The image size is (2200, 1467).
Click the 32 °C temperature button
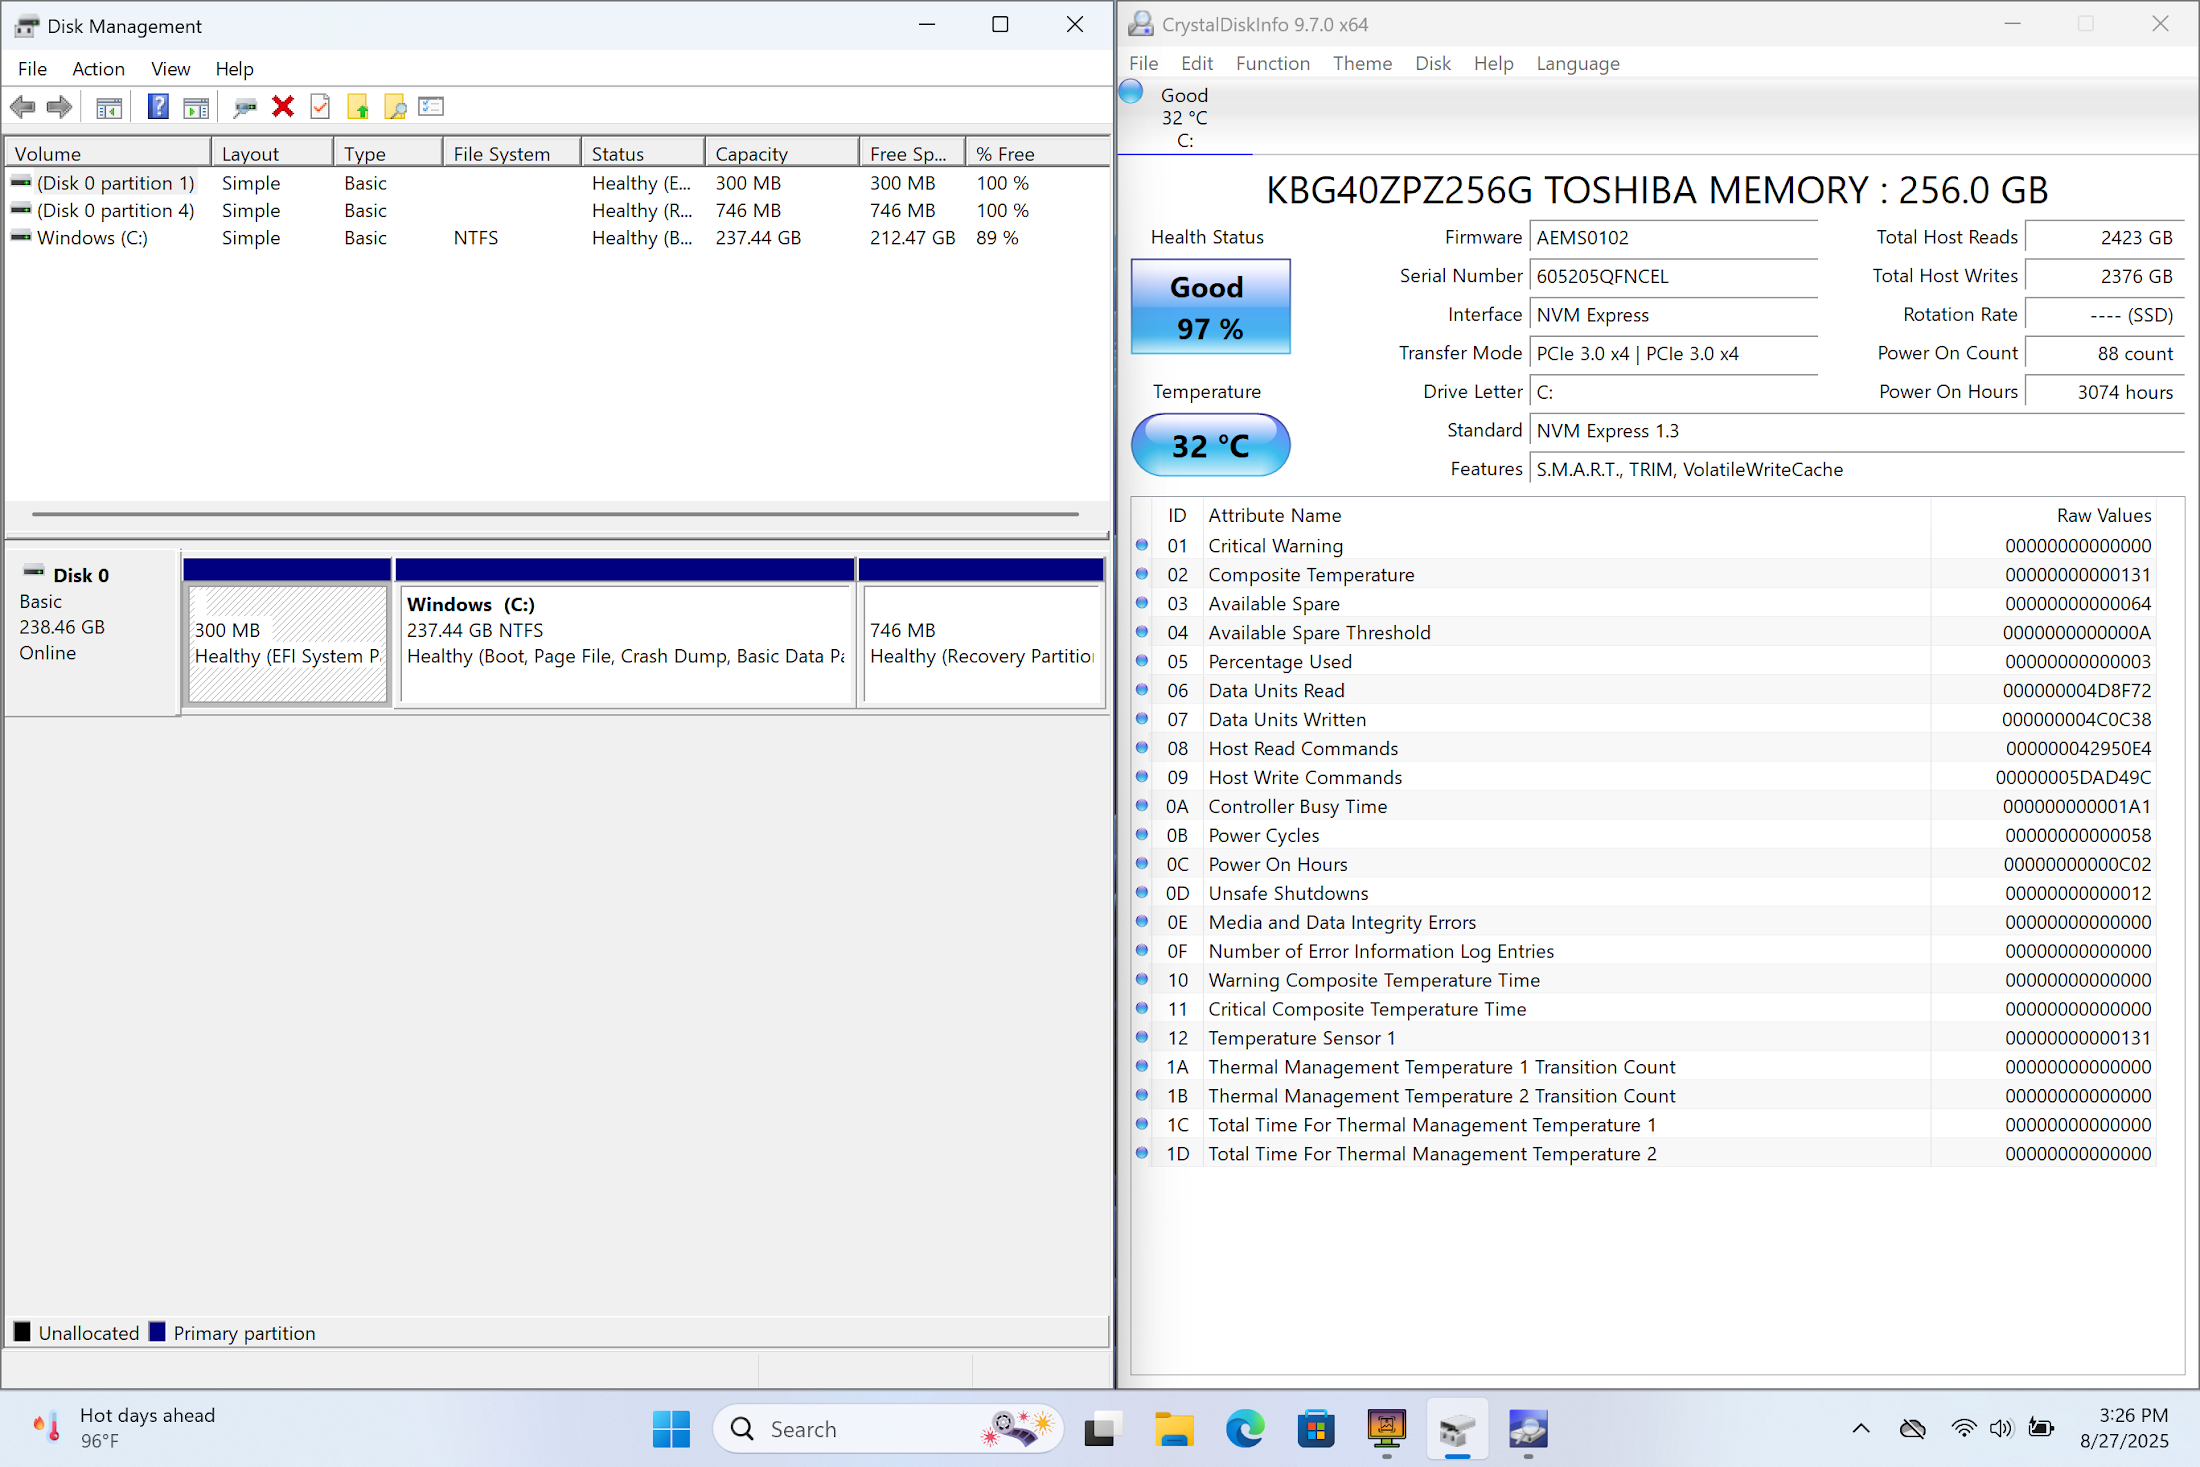point(1210,445)
